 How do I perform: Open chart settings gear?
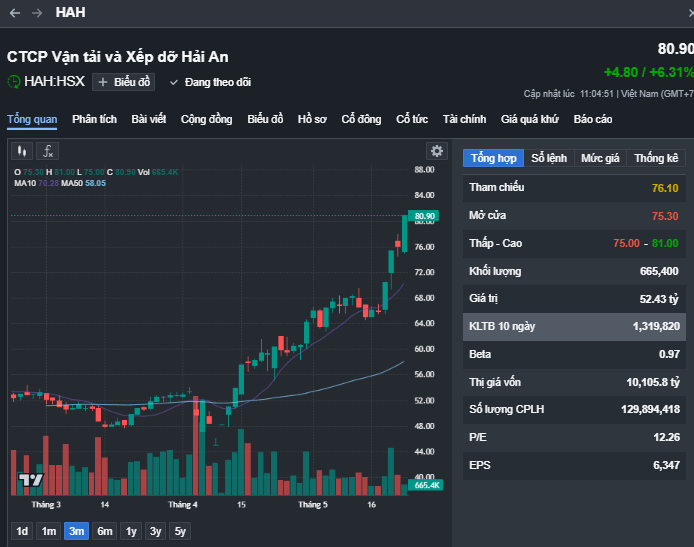436,151
